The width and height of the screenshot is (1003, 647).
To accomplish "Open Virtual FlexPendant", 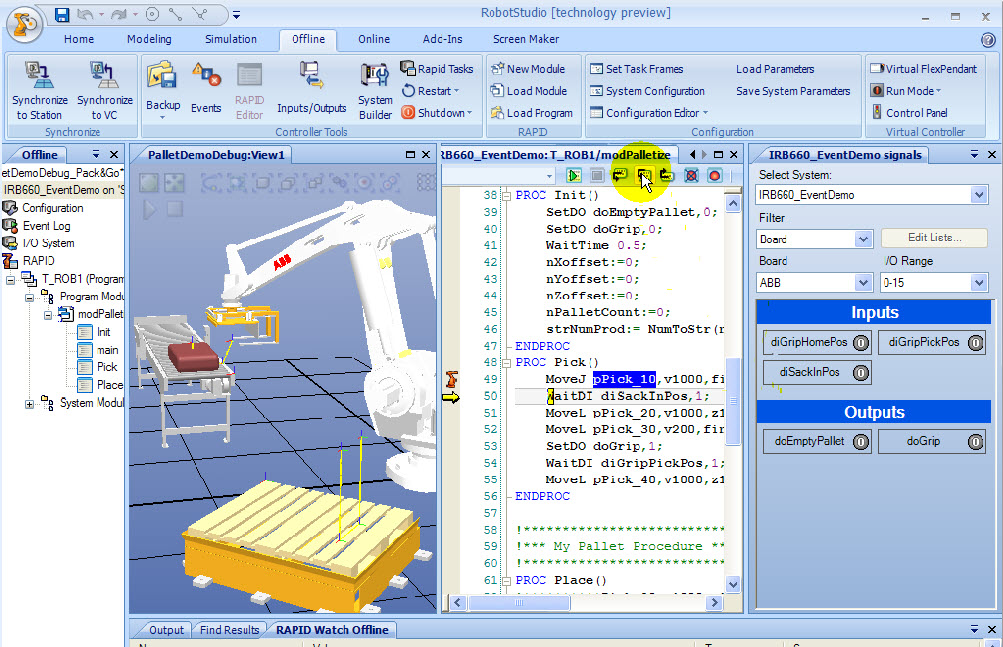I will [x=923, y=69].
